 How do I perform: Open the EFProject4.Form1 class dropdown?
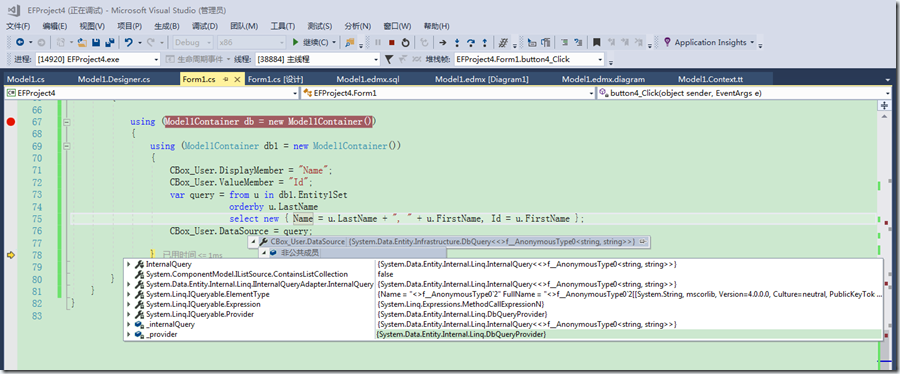tap(447, 93)
